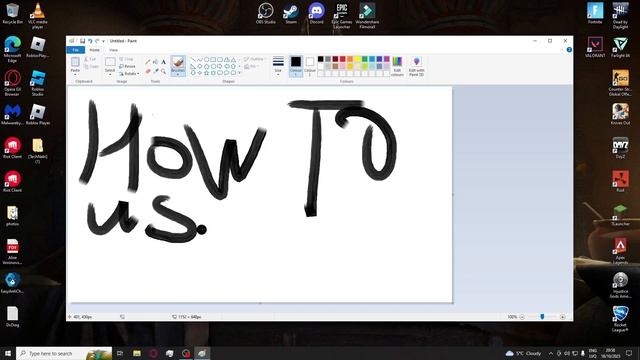Click the Select rectangle tool

click(110, 62)
